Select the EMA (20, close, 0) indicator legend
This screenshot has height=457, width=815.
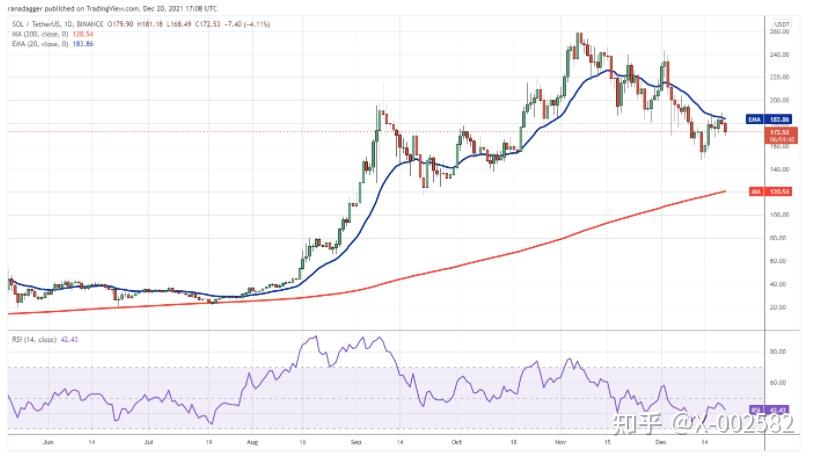point(52,44)
